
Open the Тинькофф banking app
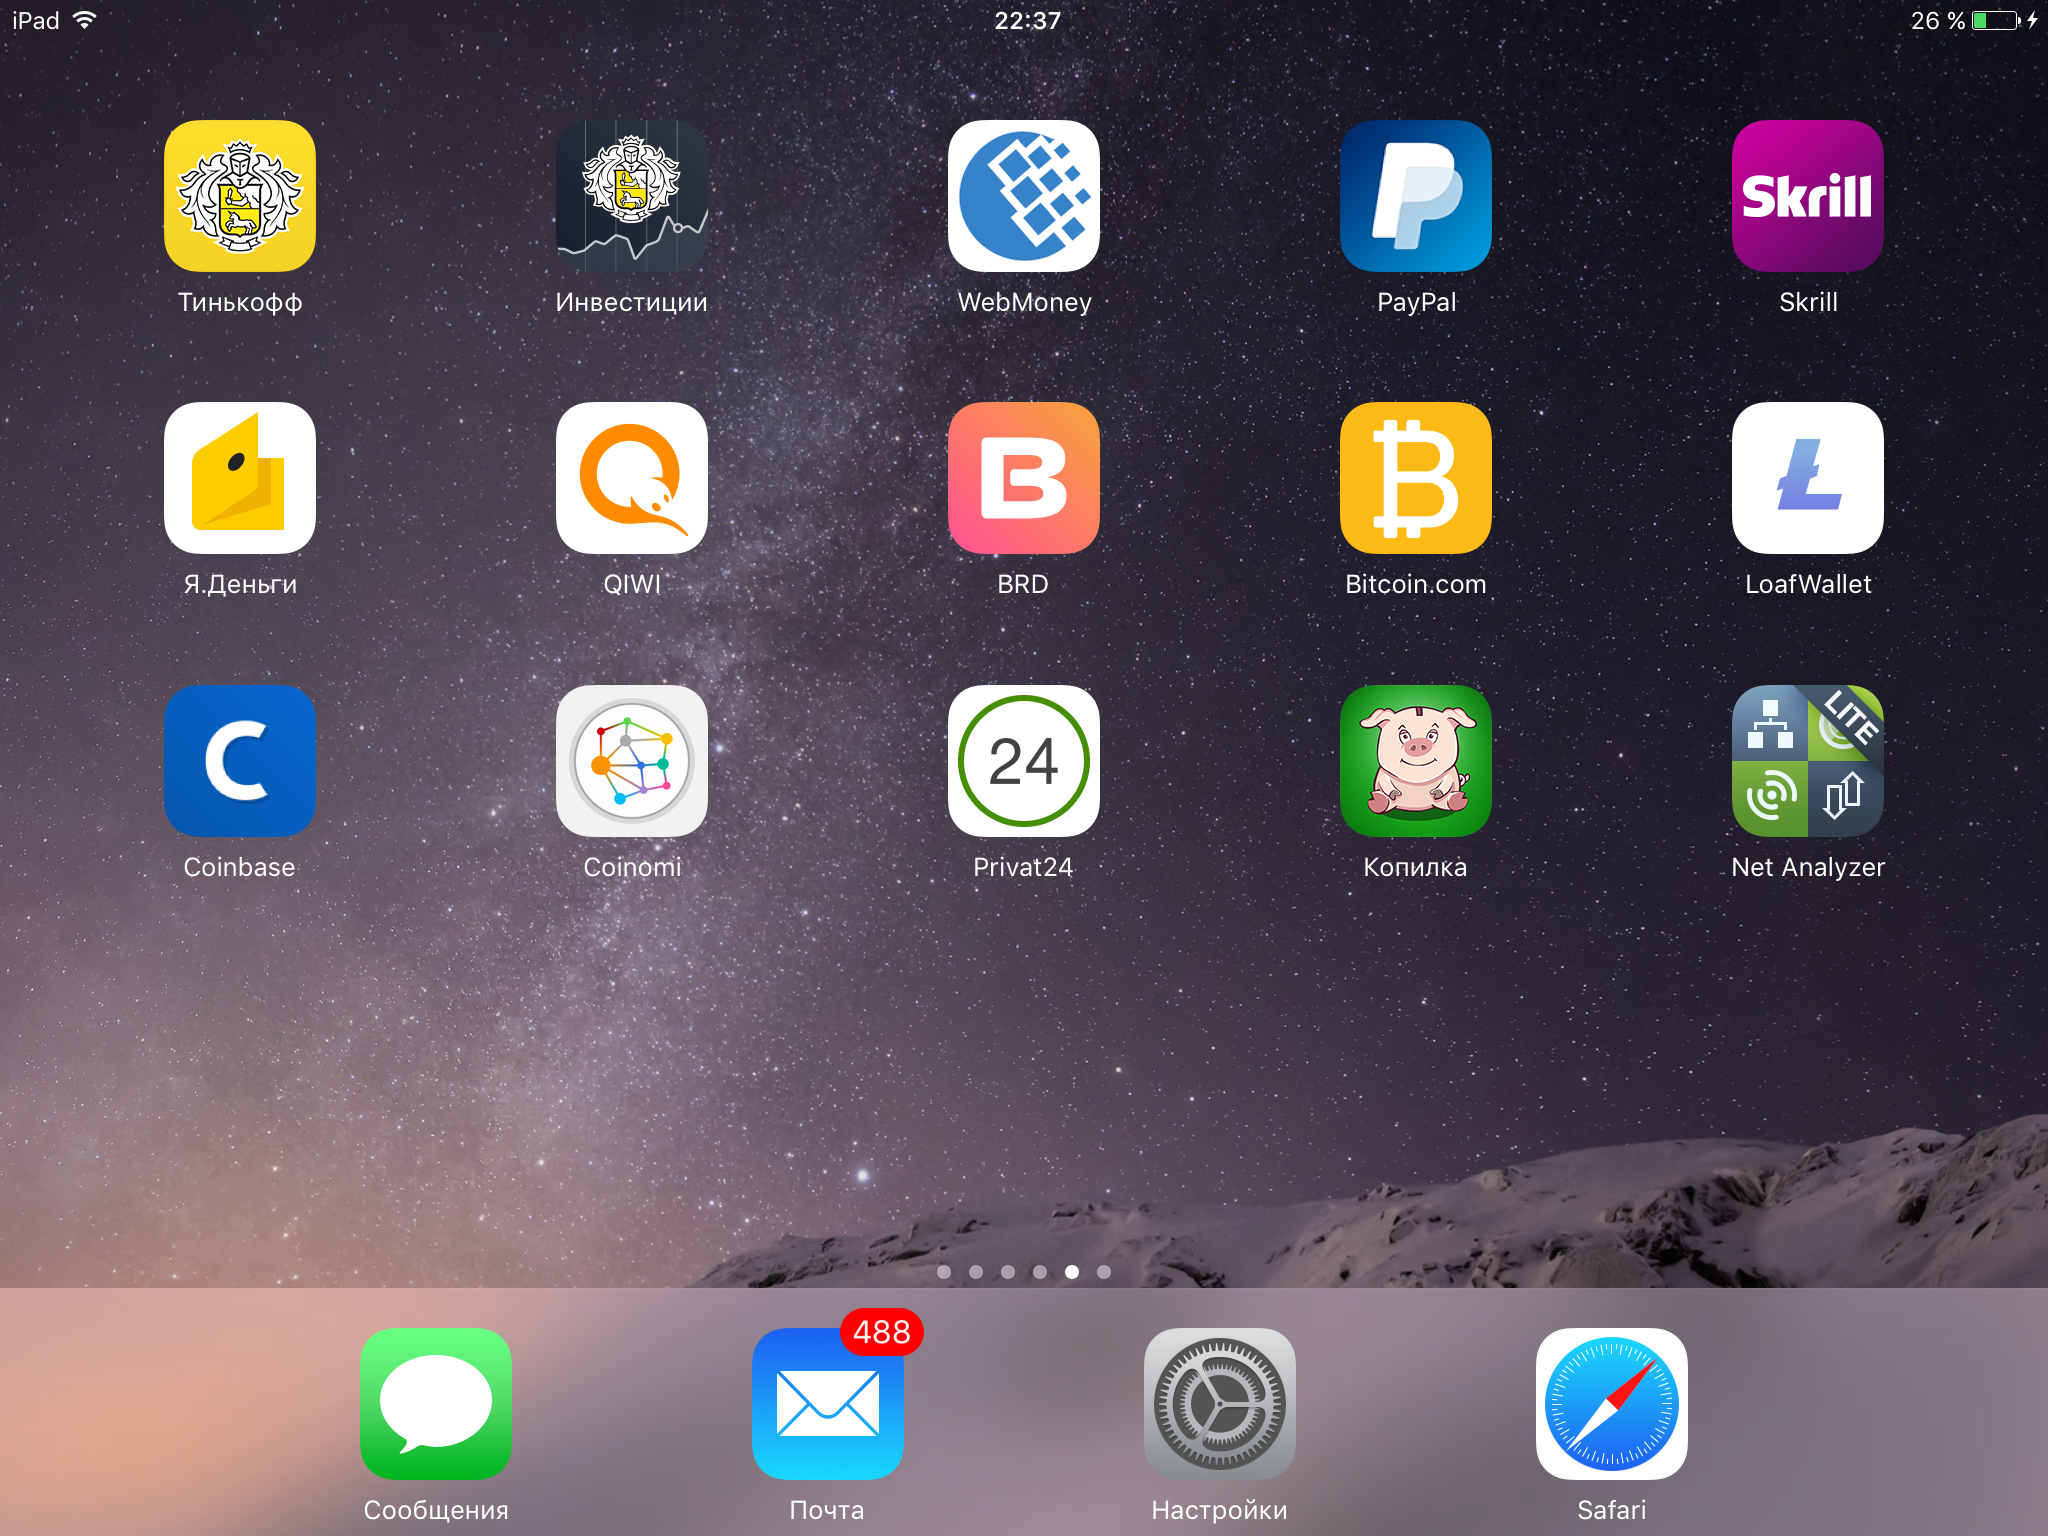pyautogui.click(x=240, y=196)
